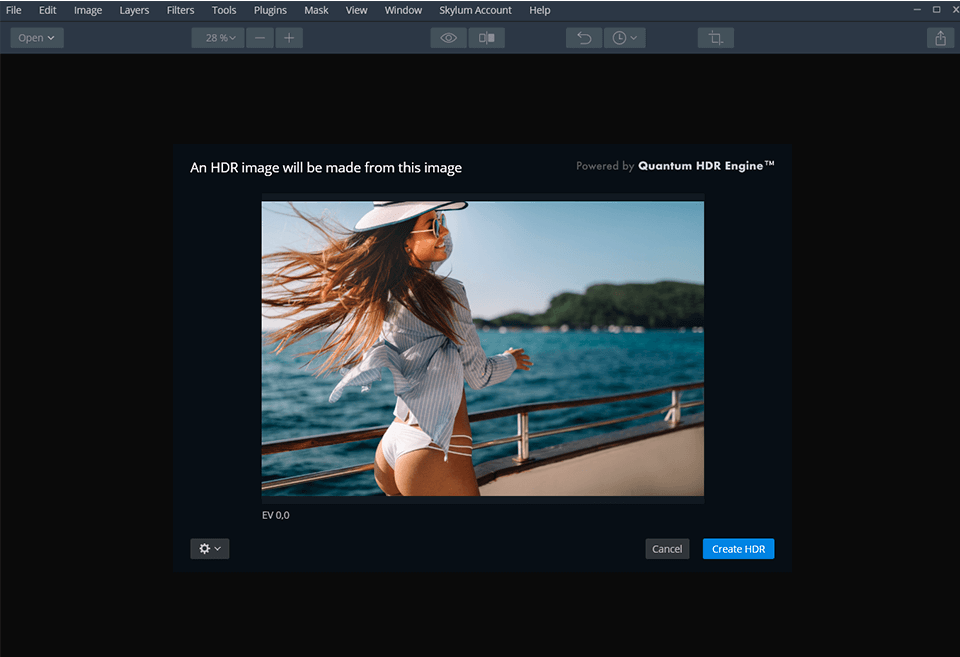This screenshot has height=657, width=960.
Task: Select the Crop tool
Action: pyautogui.click(x=715, y=37)
